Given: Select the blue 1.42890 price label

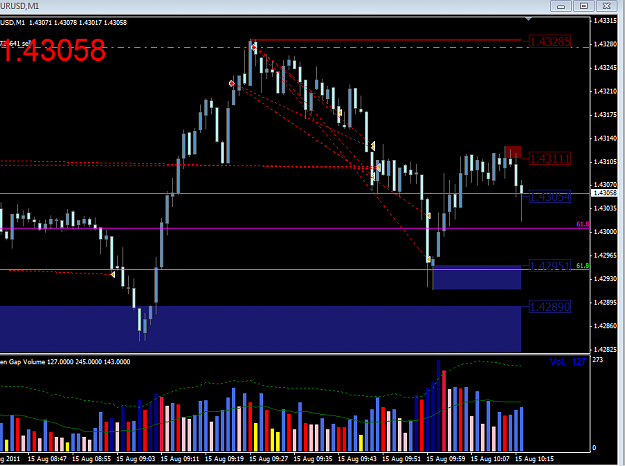Looking at the screenshot, I should pyautogui.click(x=550, y=307).
